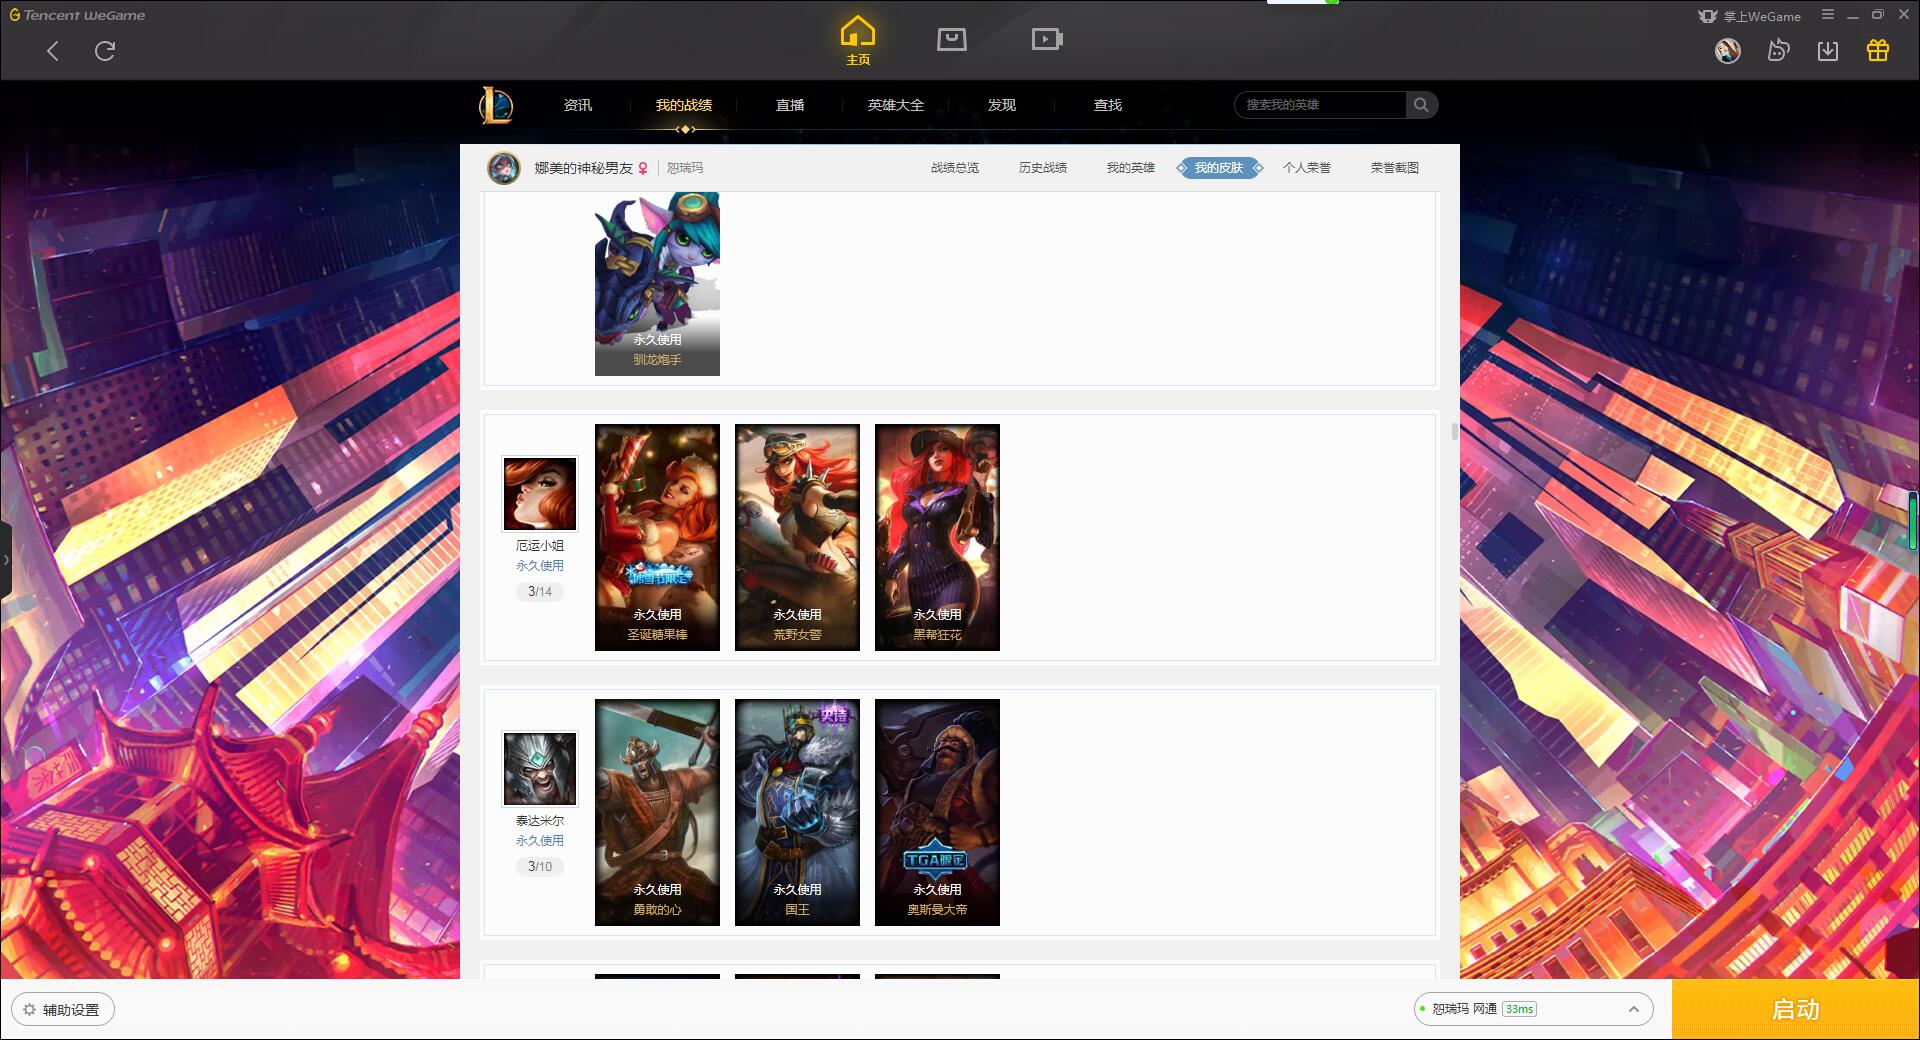Open the 资讯 tab

point(578,105)
